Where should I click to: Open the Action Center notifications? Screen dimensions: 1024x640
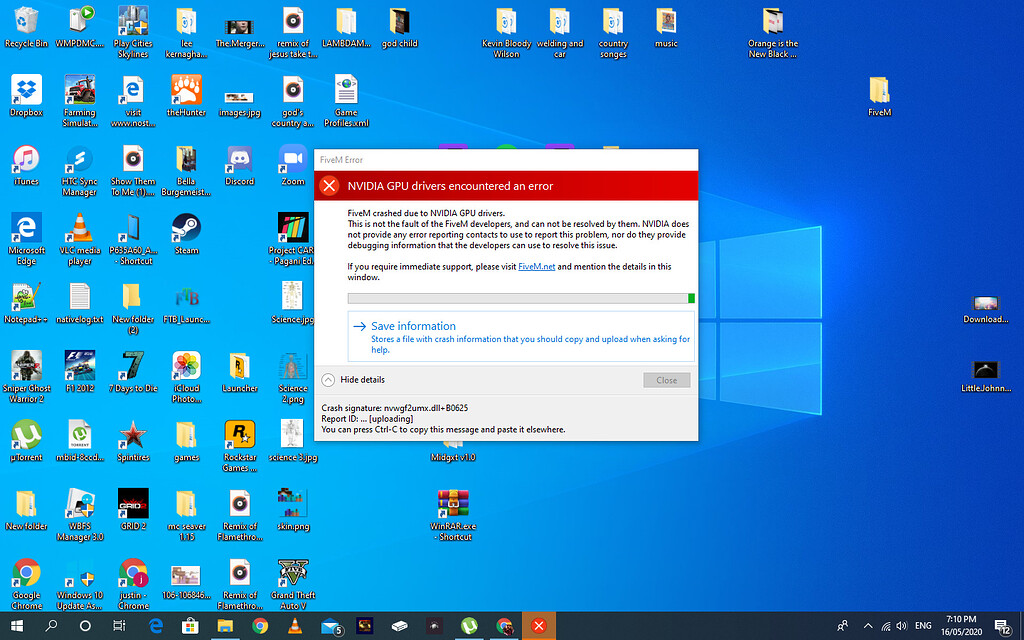1004,626
